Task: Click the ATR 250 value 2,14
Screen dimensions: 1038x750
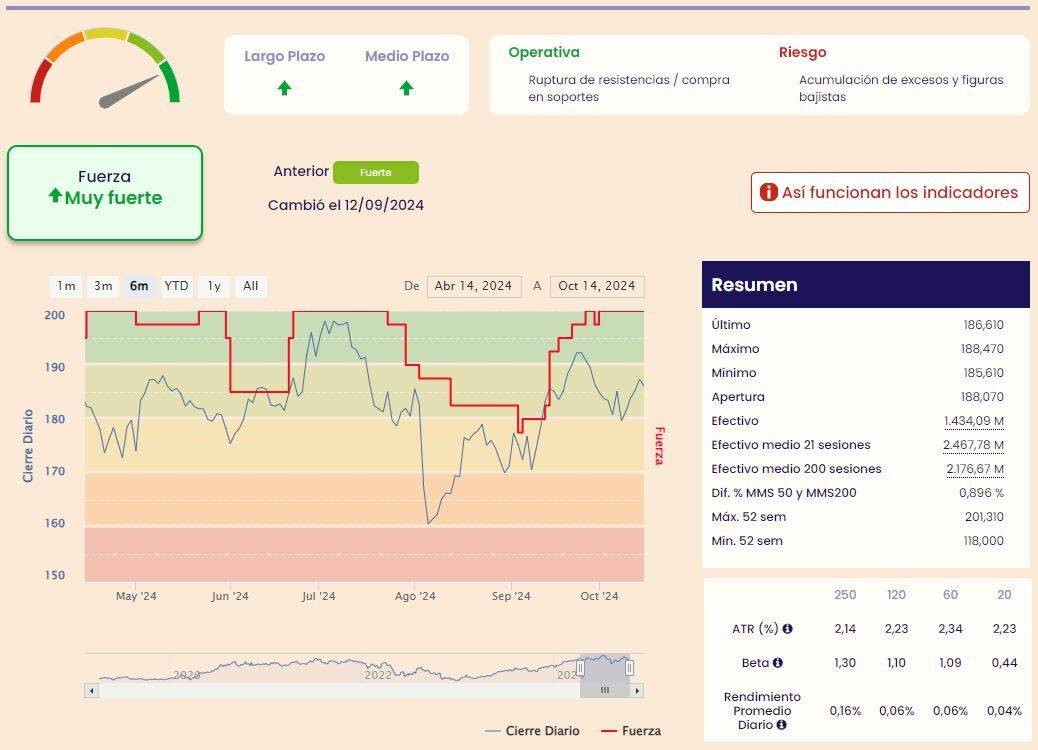Action: (x=845, y=629)
